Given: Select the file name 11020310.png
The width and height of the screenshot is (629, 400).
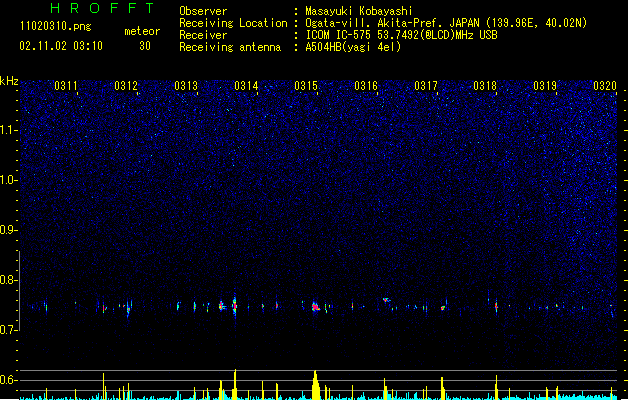Looking at the screenshot, I should 56,27.
